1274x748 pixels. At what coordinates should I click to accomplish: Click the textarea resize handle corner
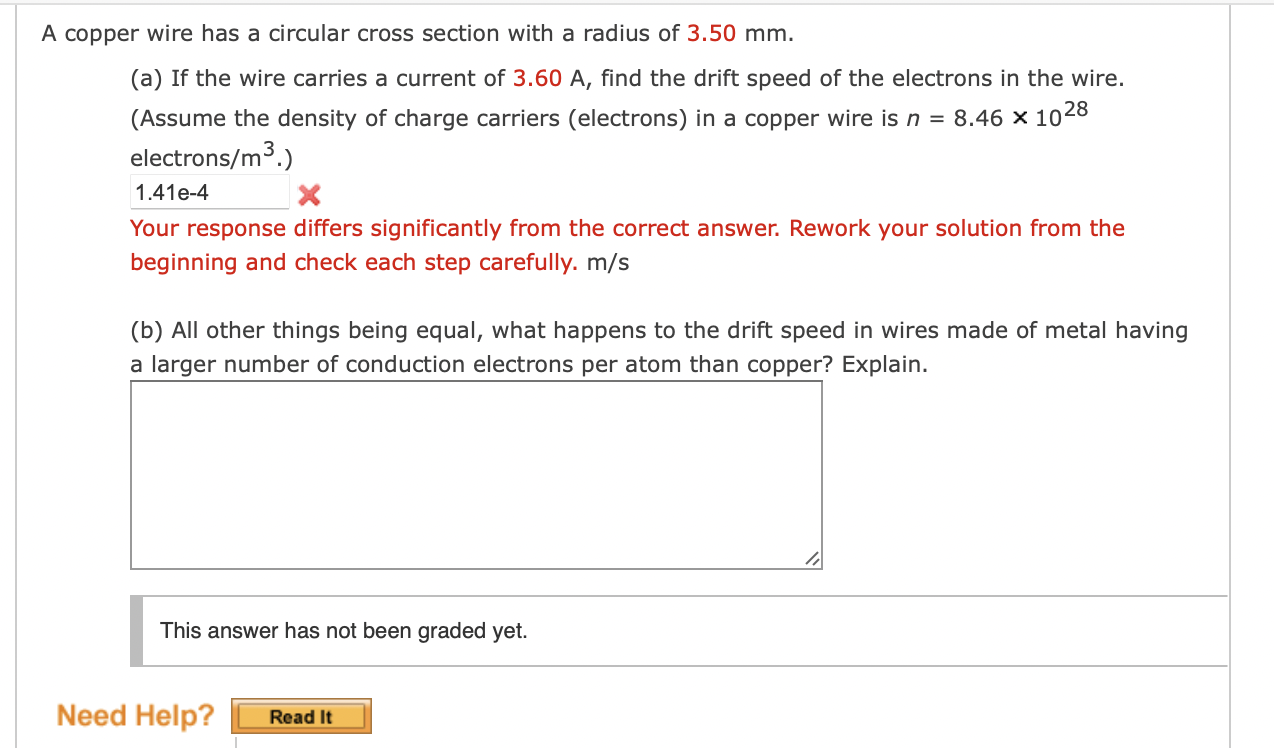point(813,560)
